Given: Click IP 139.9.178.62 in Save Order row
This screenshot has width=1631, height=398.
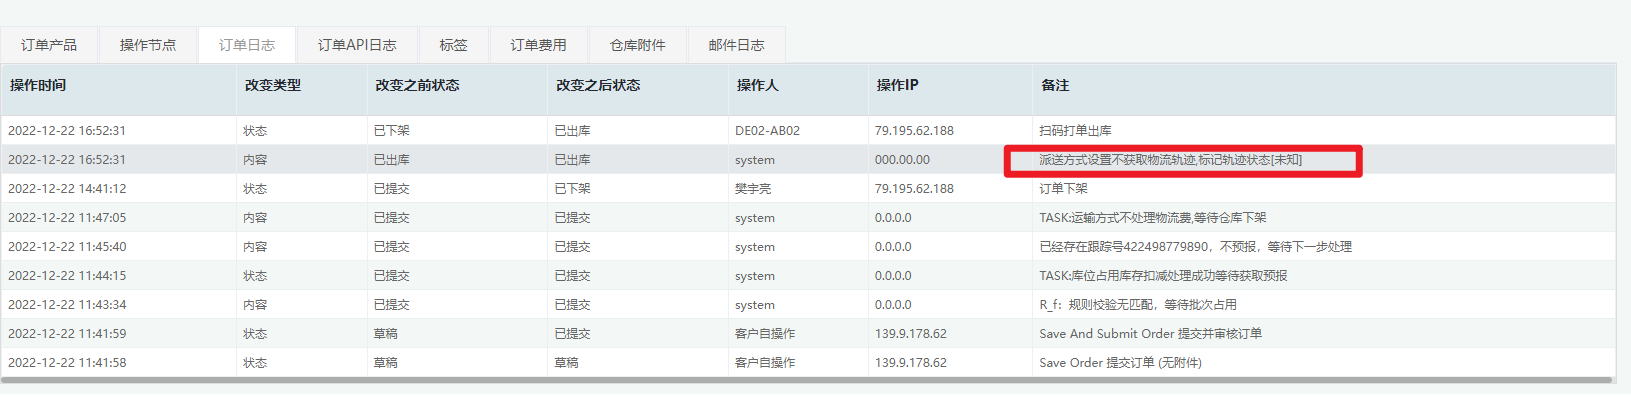Looking at the screenshot, I should [911, 363].
